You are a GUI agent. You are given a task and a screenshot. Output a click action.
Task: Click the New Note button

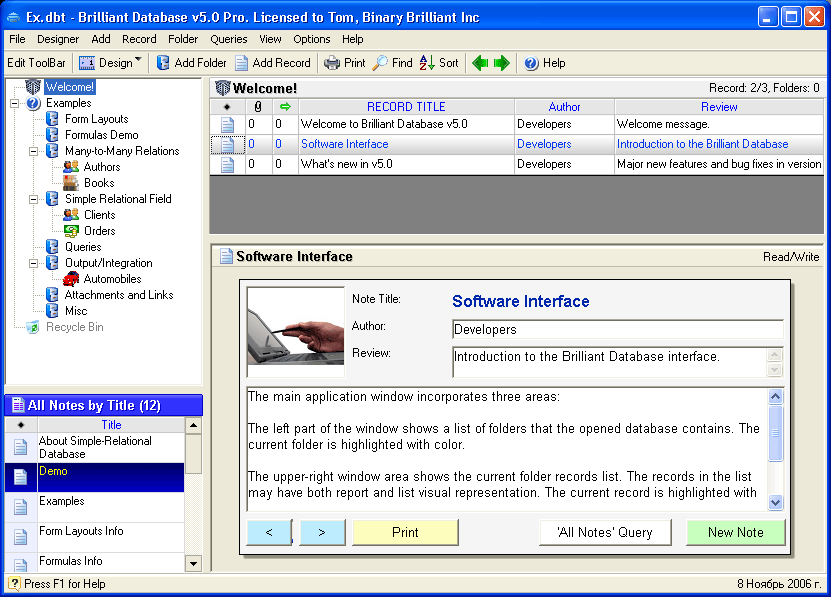pyautogui.click(x=736, y=533)
